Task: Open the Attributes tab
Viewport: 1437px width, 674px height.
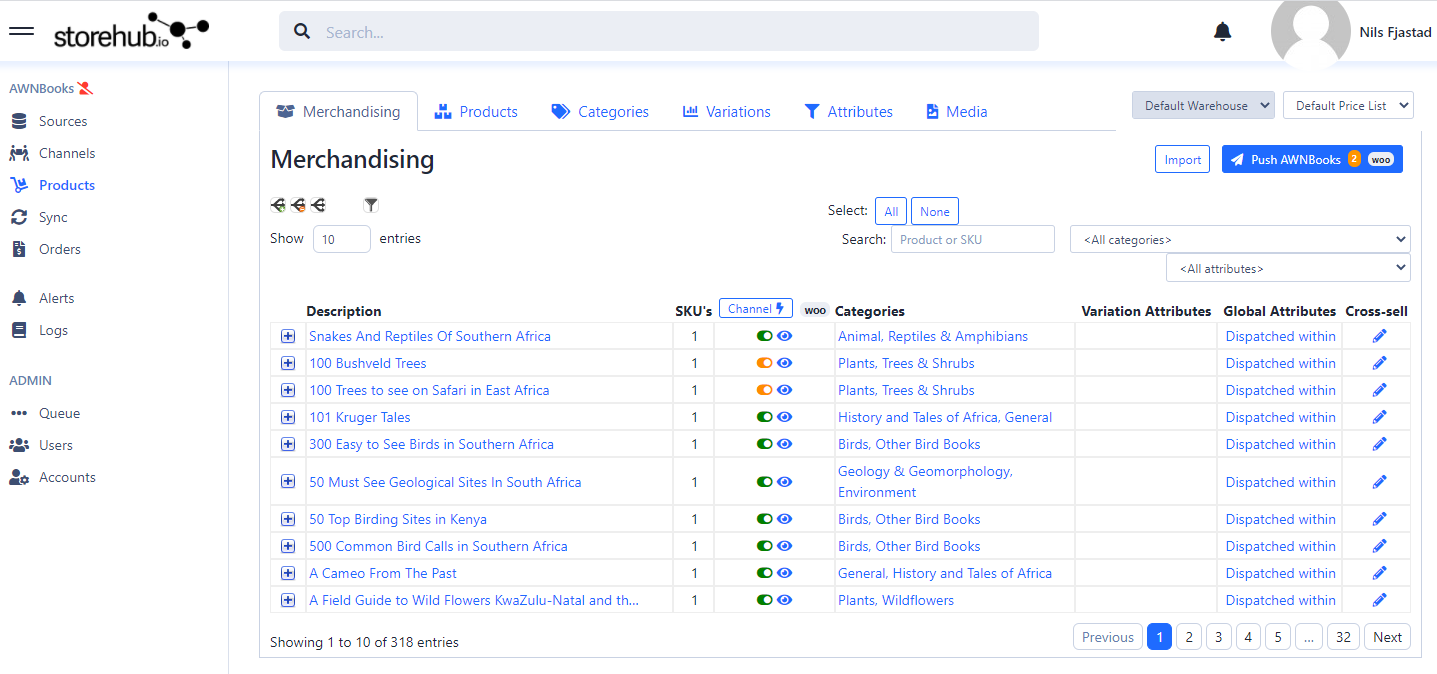Action: tap(848, 112)
